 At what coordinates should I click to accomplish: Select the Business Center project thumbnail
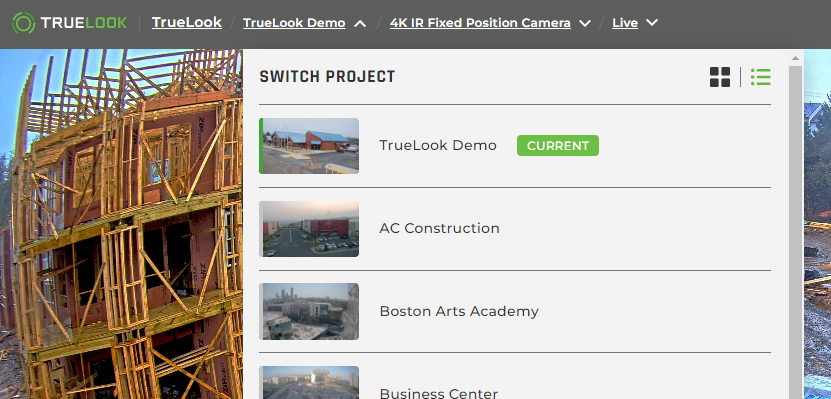[x=309, y=383]
